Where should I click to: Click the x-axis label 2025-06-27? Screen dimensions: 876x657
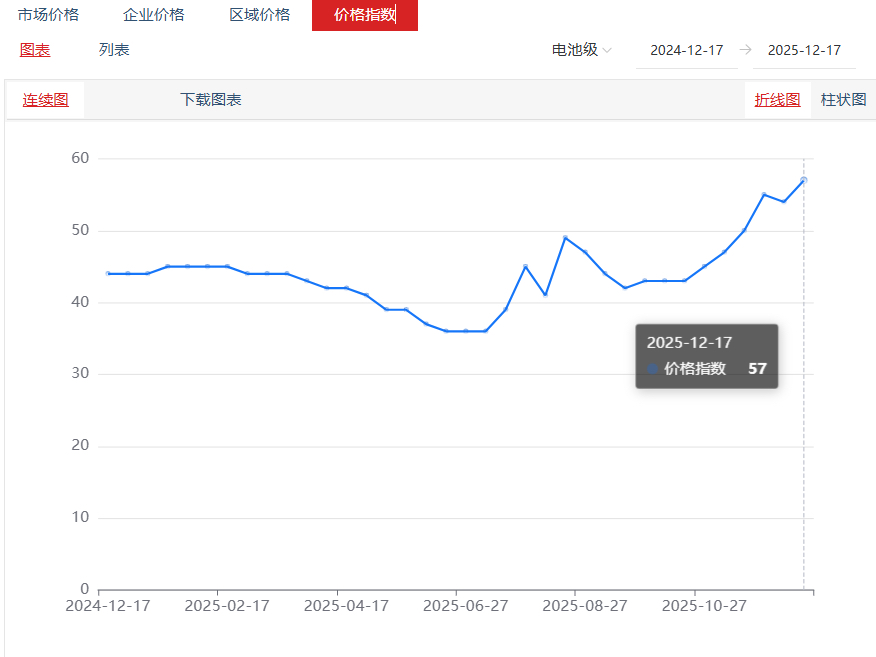(465, 606)
